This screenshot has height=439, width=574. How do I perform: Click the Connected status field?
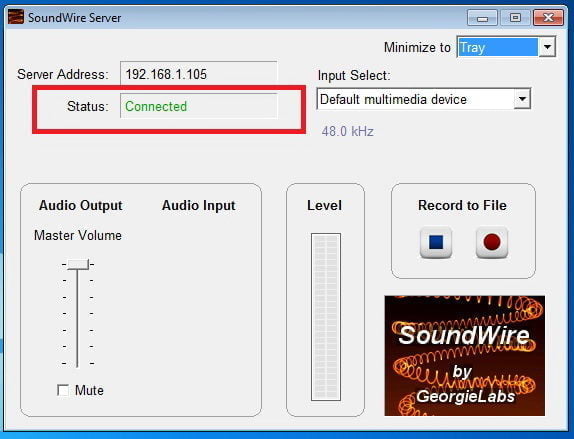pyautogui.click(x=198, y=106)
